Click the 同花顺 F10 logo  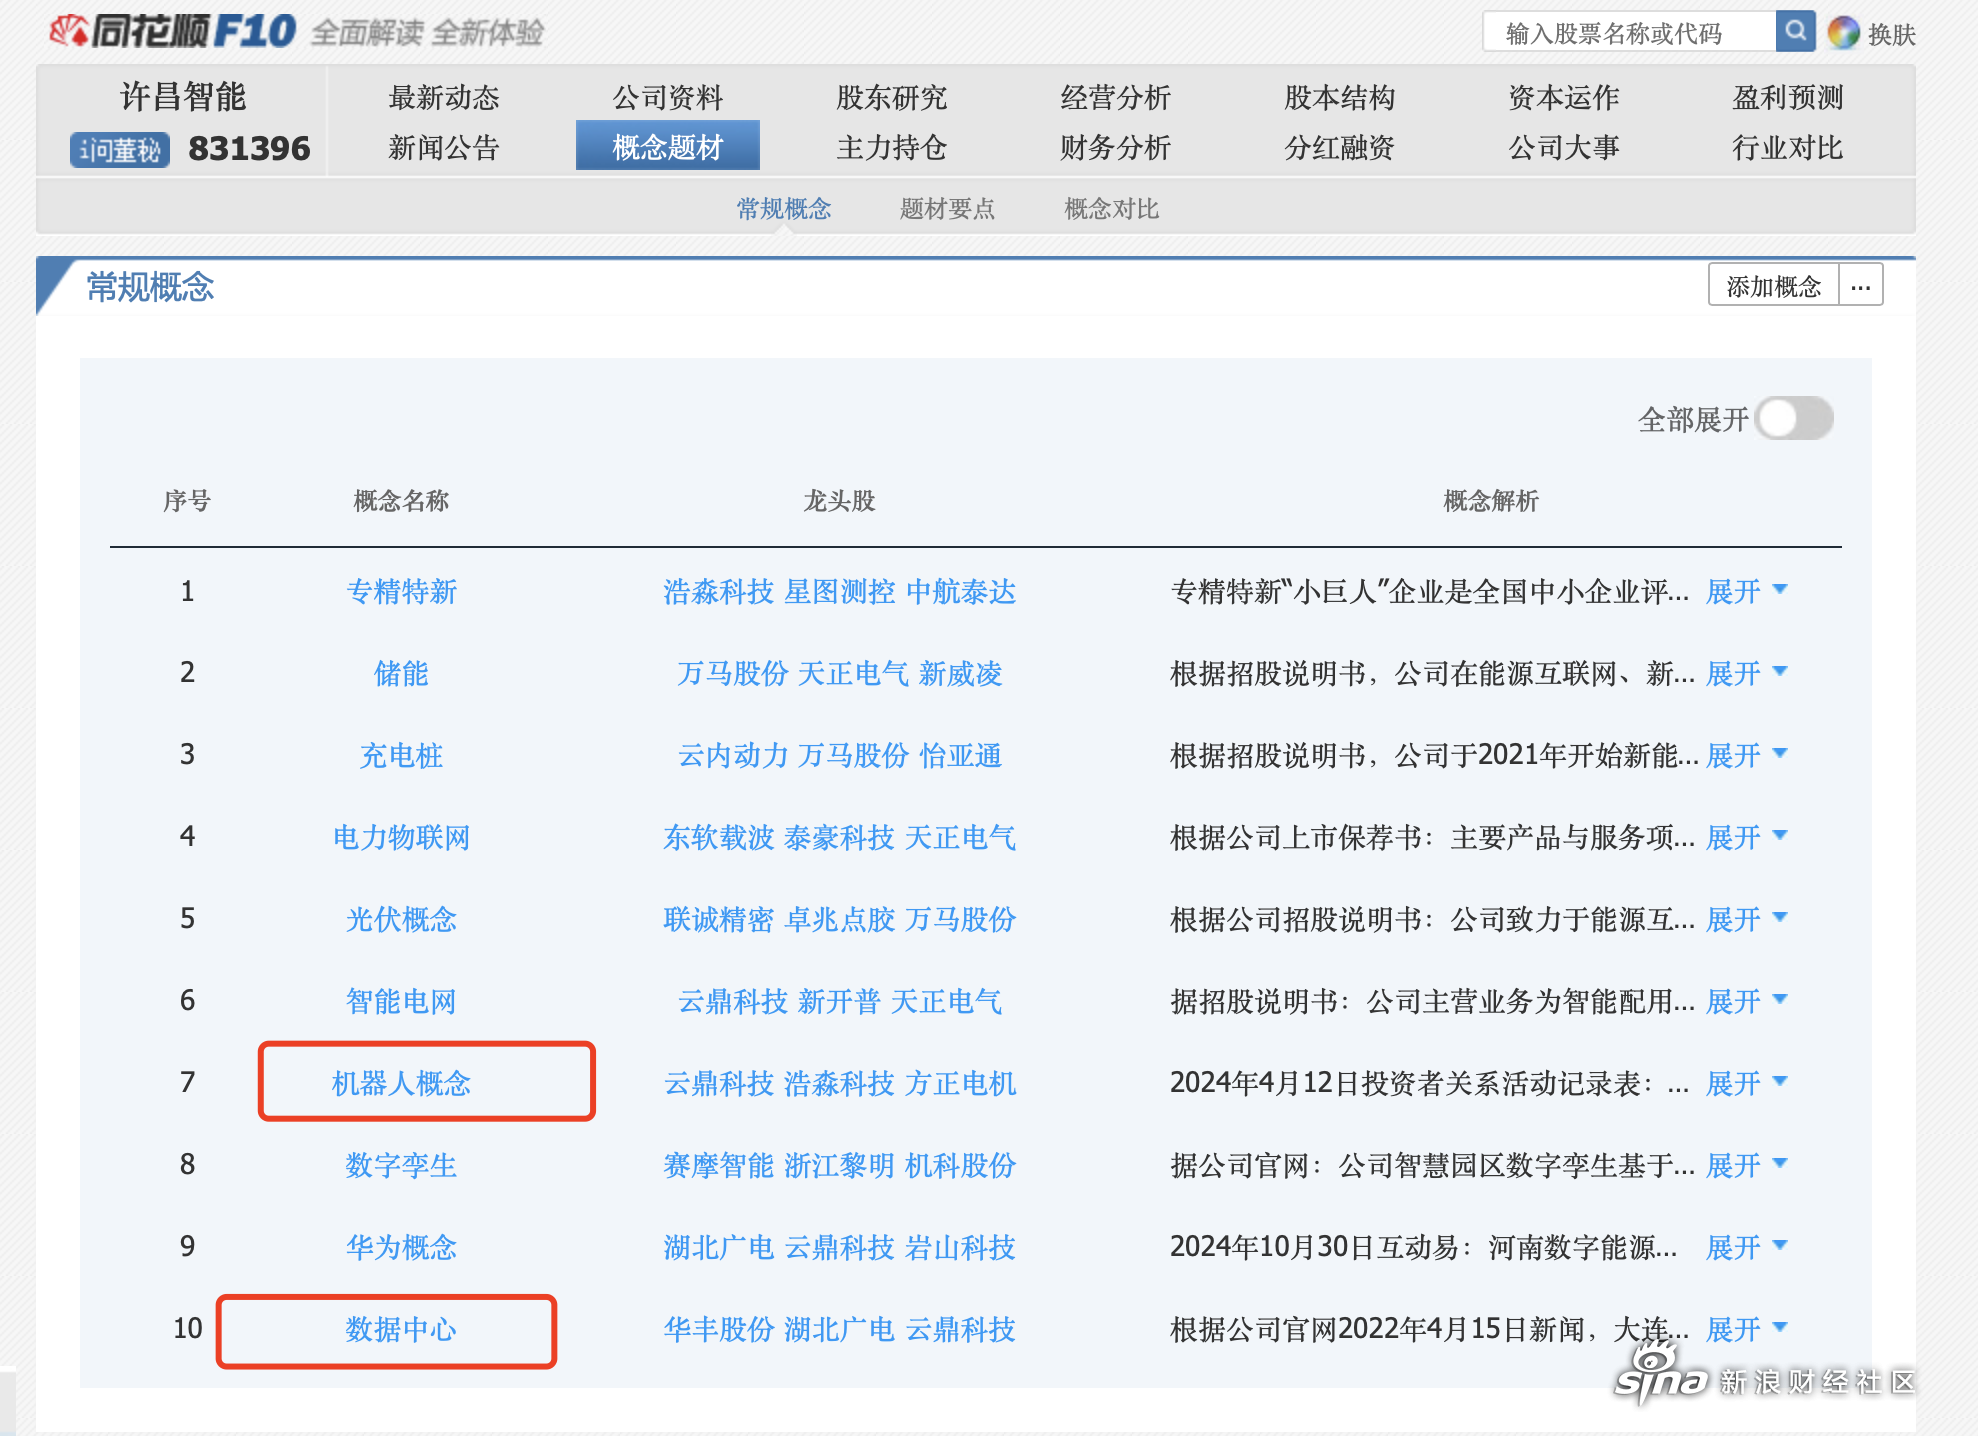click(x=173, y=32)
